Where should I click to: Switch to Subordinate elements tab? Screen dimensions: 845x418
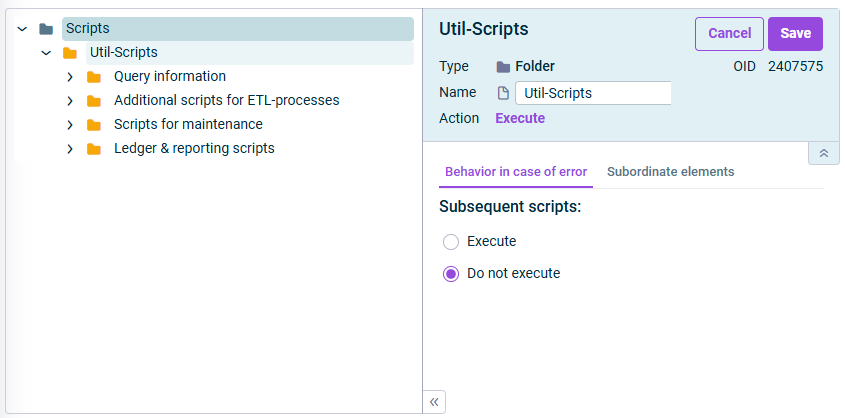pyautogui.click(x=670, y=172)
